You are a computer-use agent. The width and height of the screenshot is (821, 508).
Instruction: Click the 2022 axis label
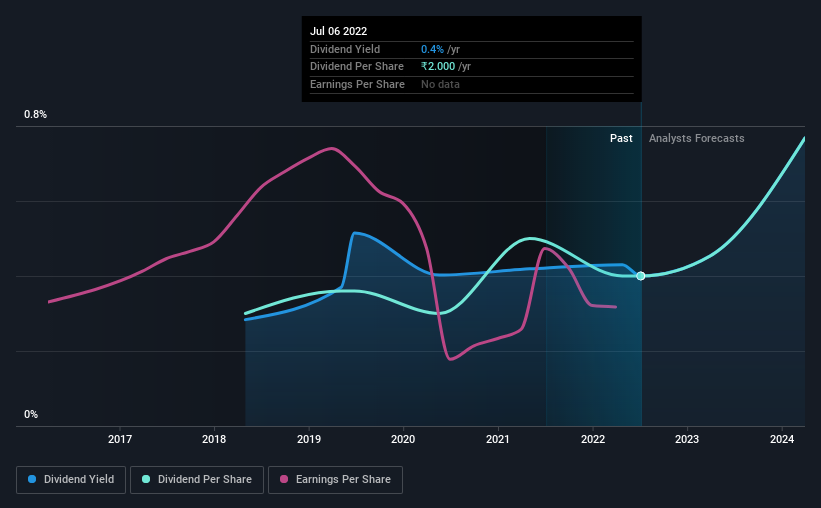[x=593, y=439]
